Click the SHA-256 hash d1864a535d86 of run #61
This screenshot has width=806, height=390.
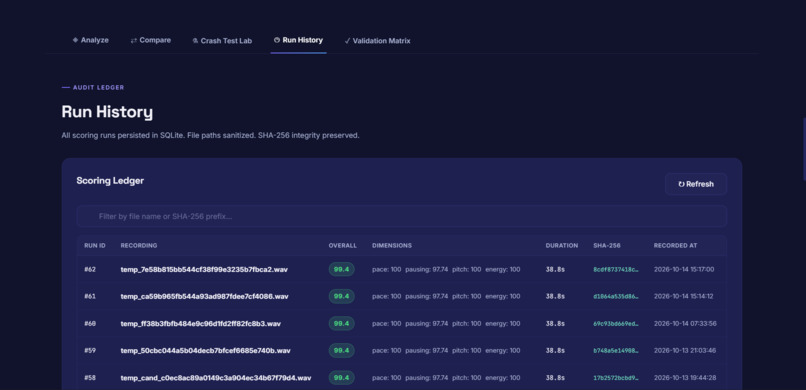coord(616,296)
